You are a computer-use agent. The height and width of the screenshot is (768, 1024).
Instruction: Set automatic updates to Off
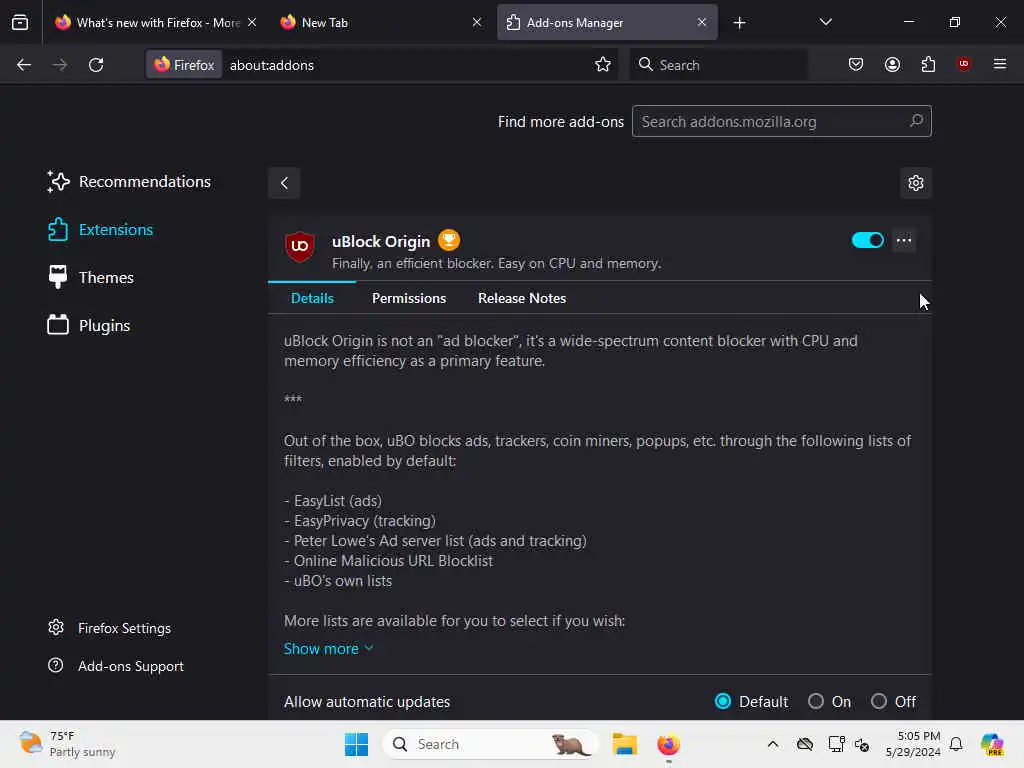click(x=879, y=701)
